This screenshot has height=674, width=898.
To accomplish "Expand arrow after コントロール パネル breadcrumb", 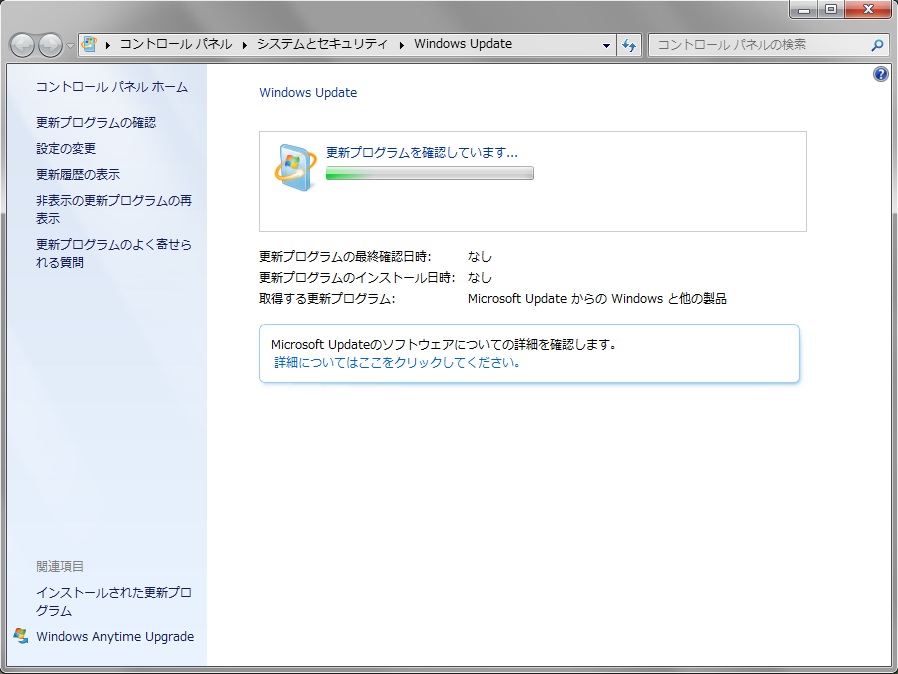I will point(245,45).
